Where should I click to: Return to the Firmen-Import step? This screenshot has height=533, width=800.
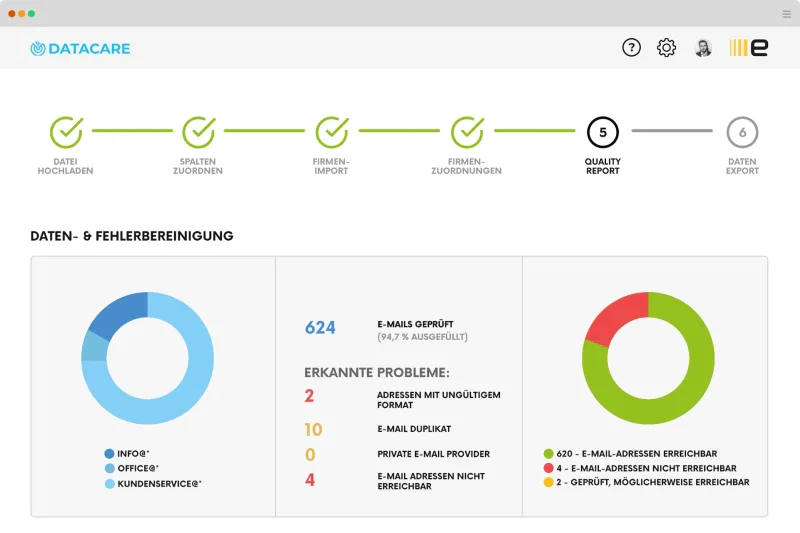332,132
